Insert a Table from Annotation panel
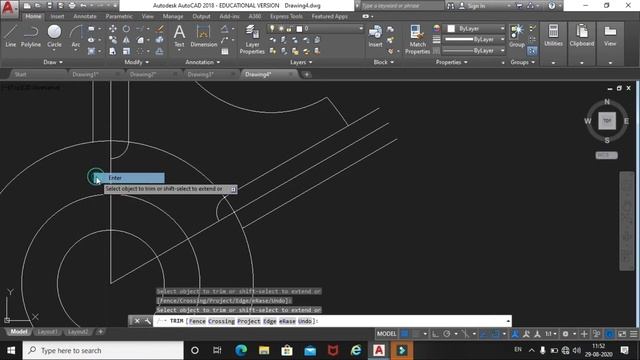Viewport: 640px width, 360px height. coord(224,51)
